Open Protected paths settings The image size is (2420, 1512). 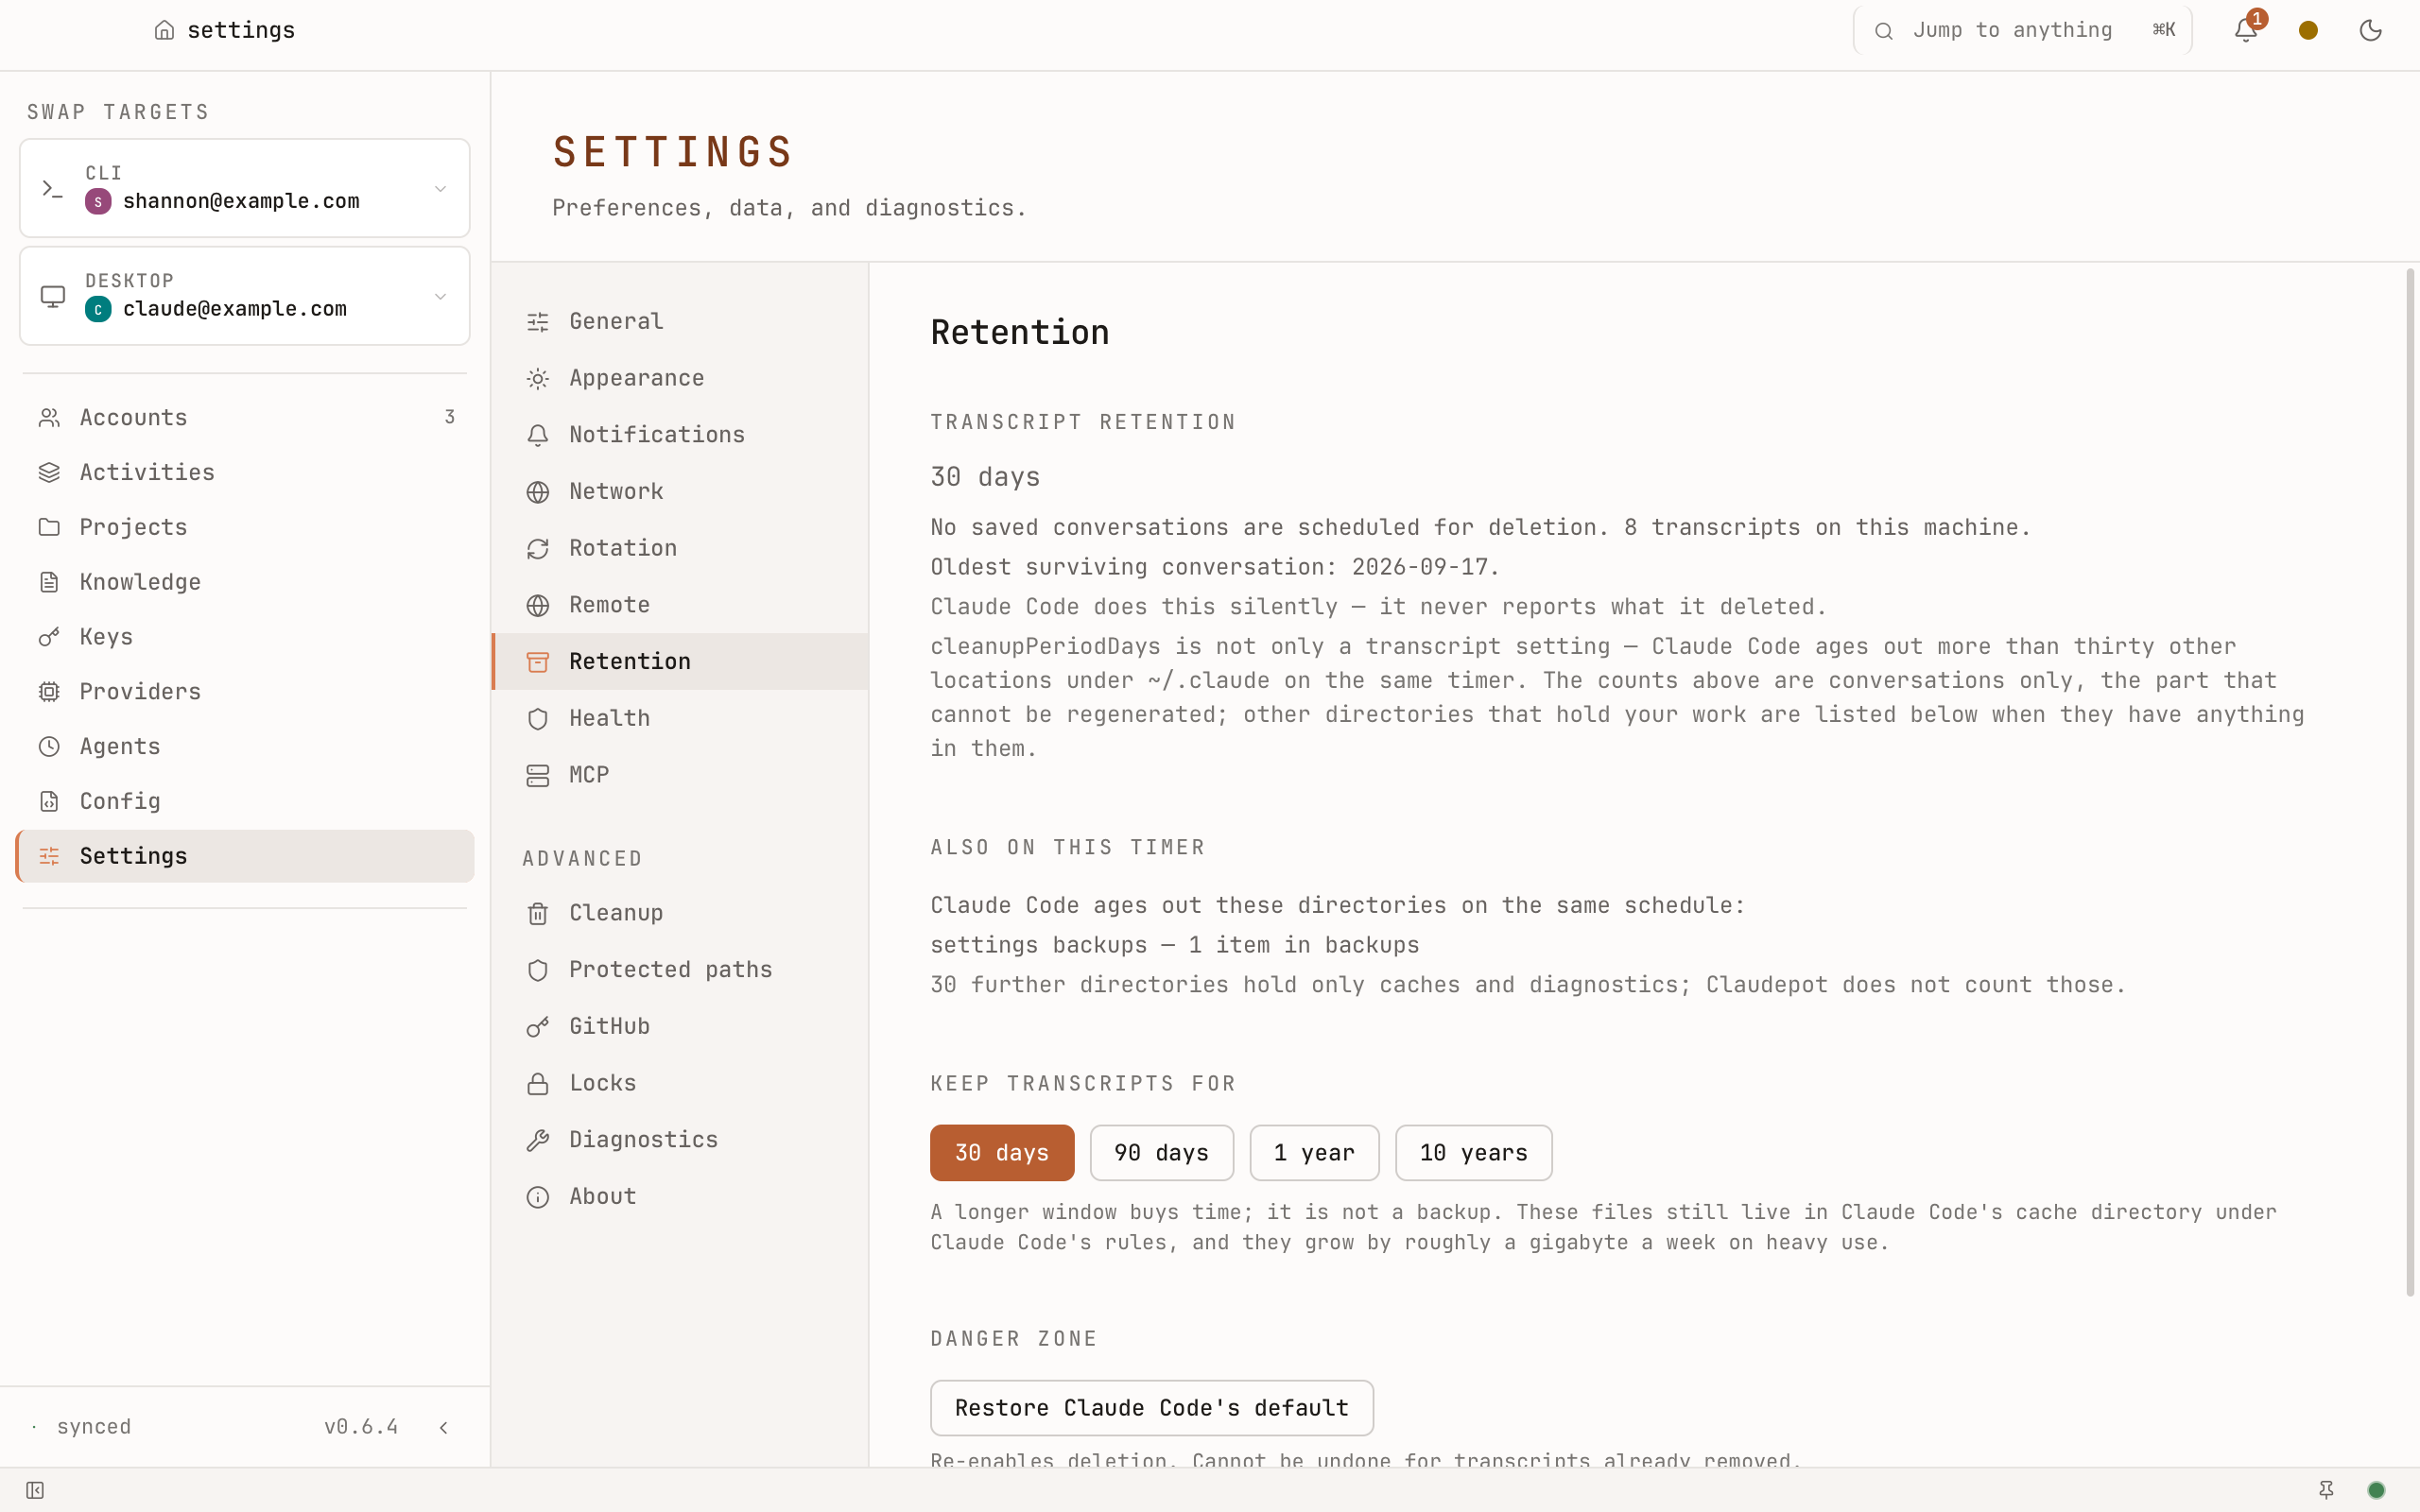pyautogui.click(x=680, y=969)
